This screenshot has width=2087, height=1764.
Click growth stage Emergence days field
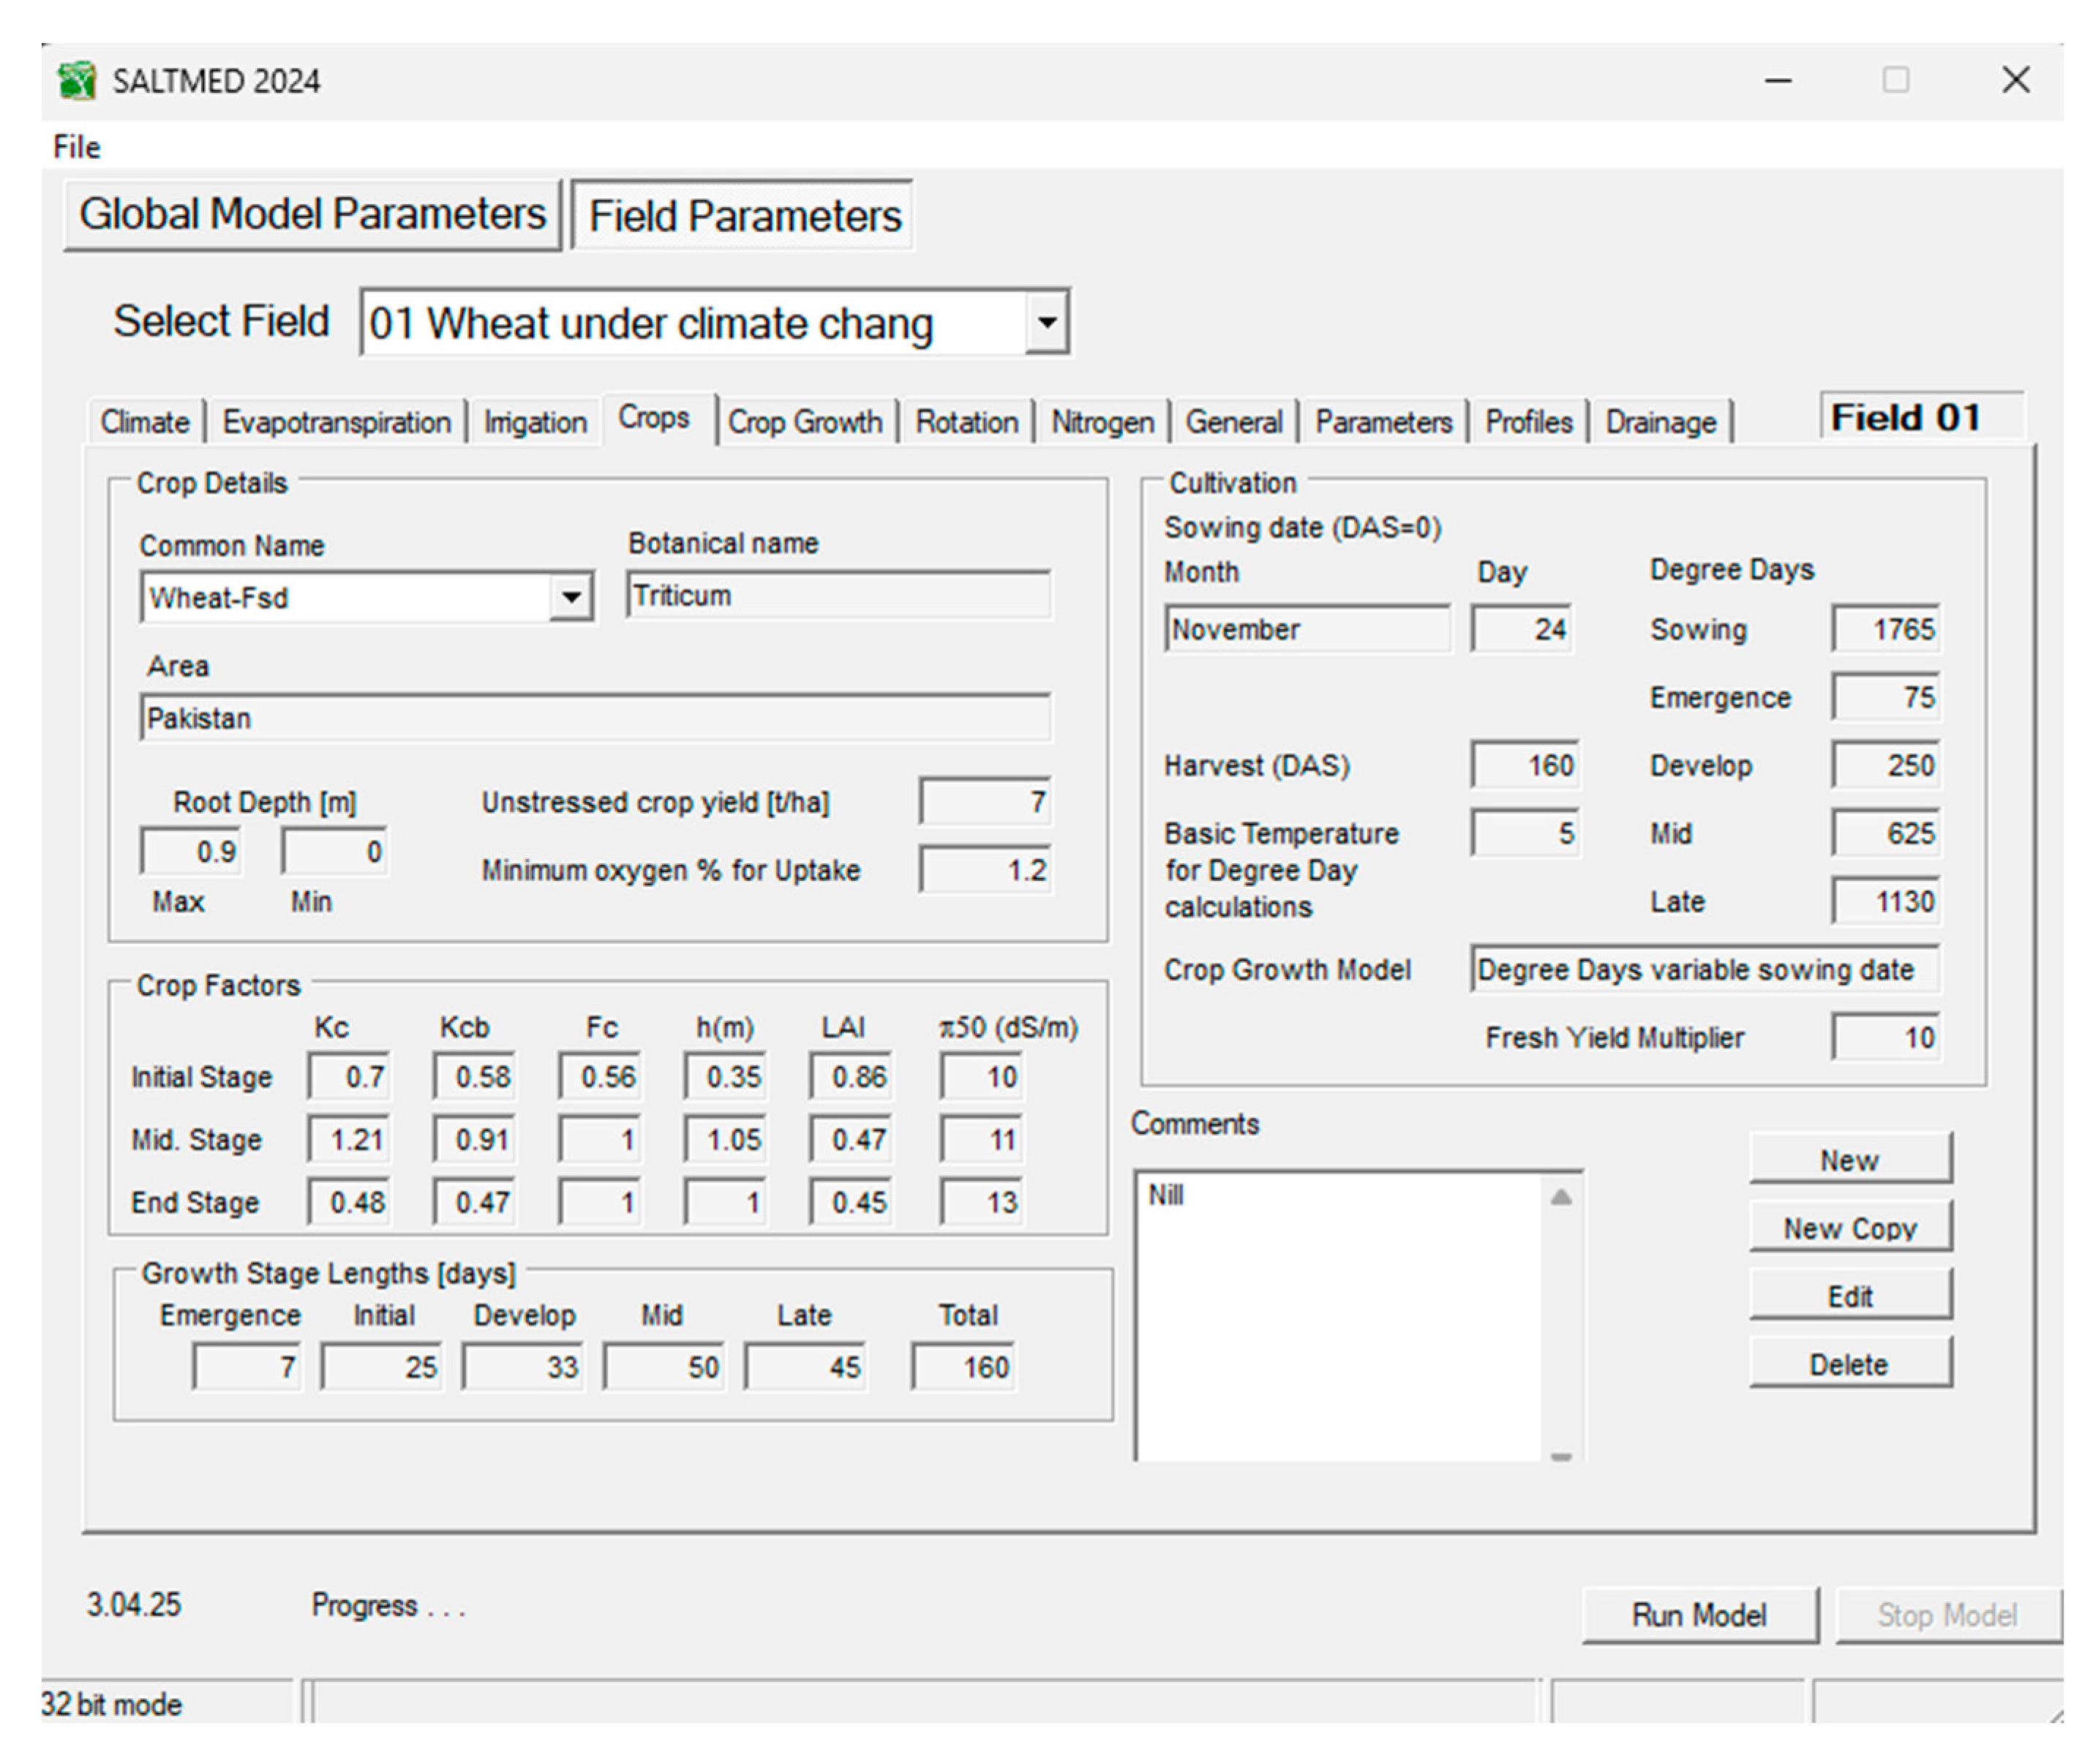tap(246, 1366)
